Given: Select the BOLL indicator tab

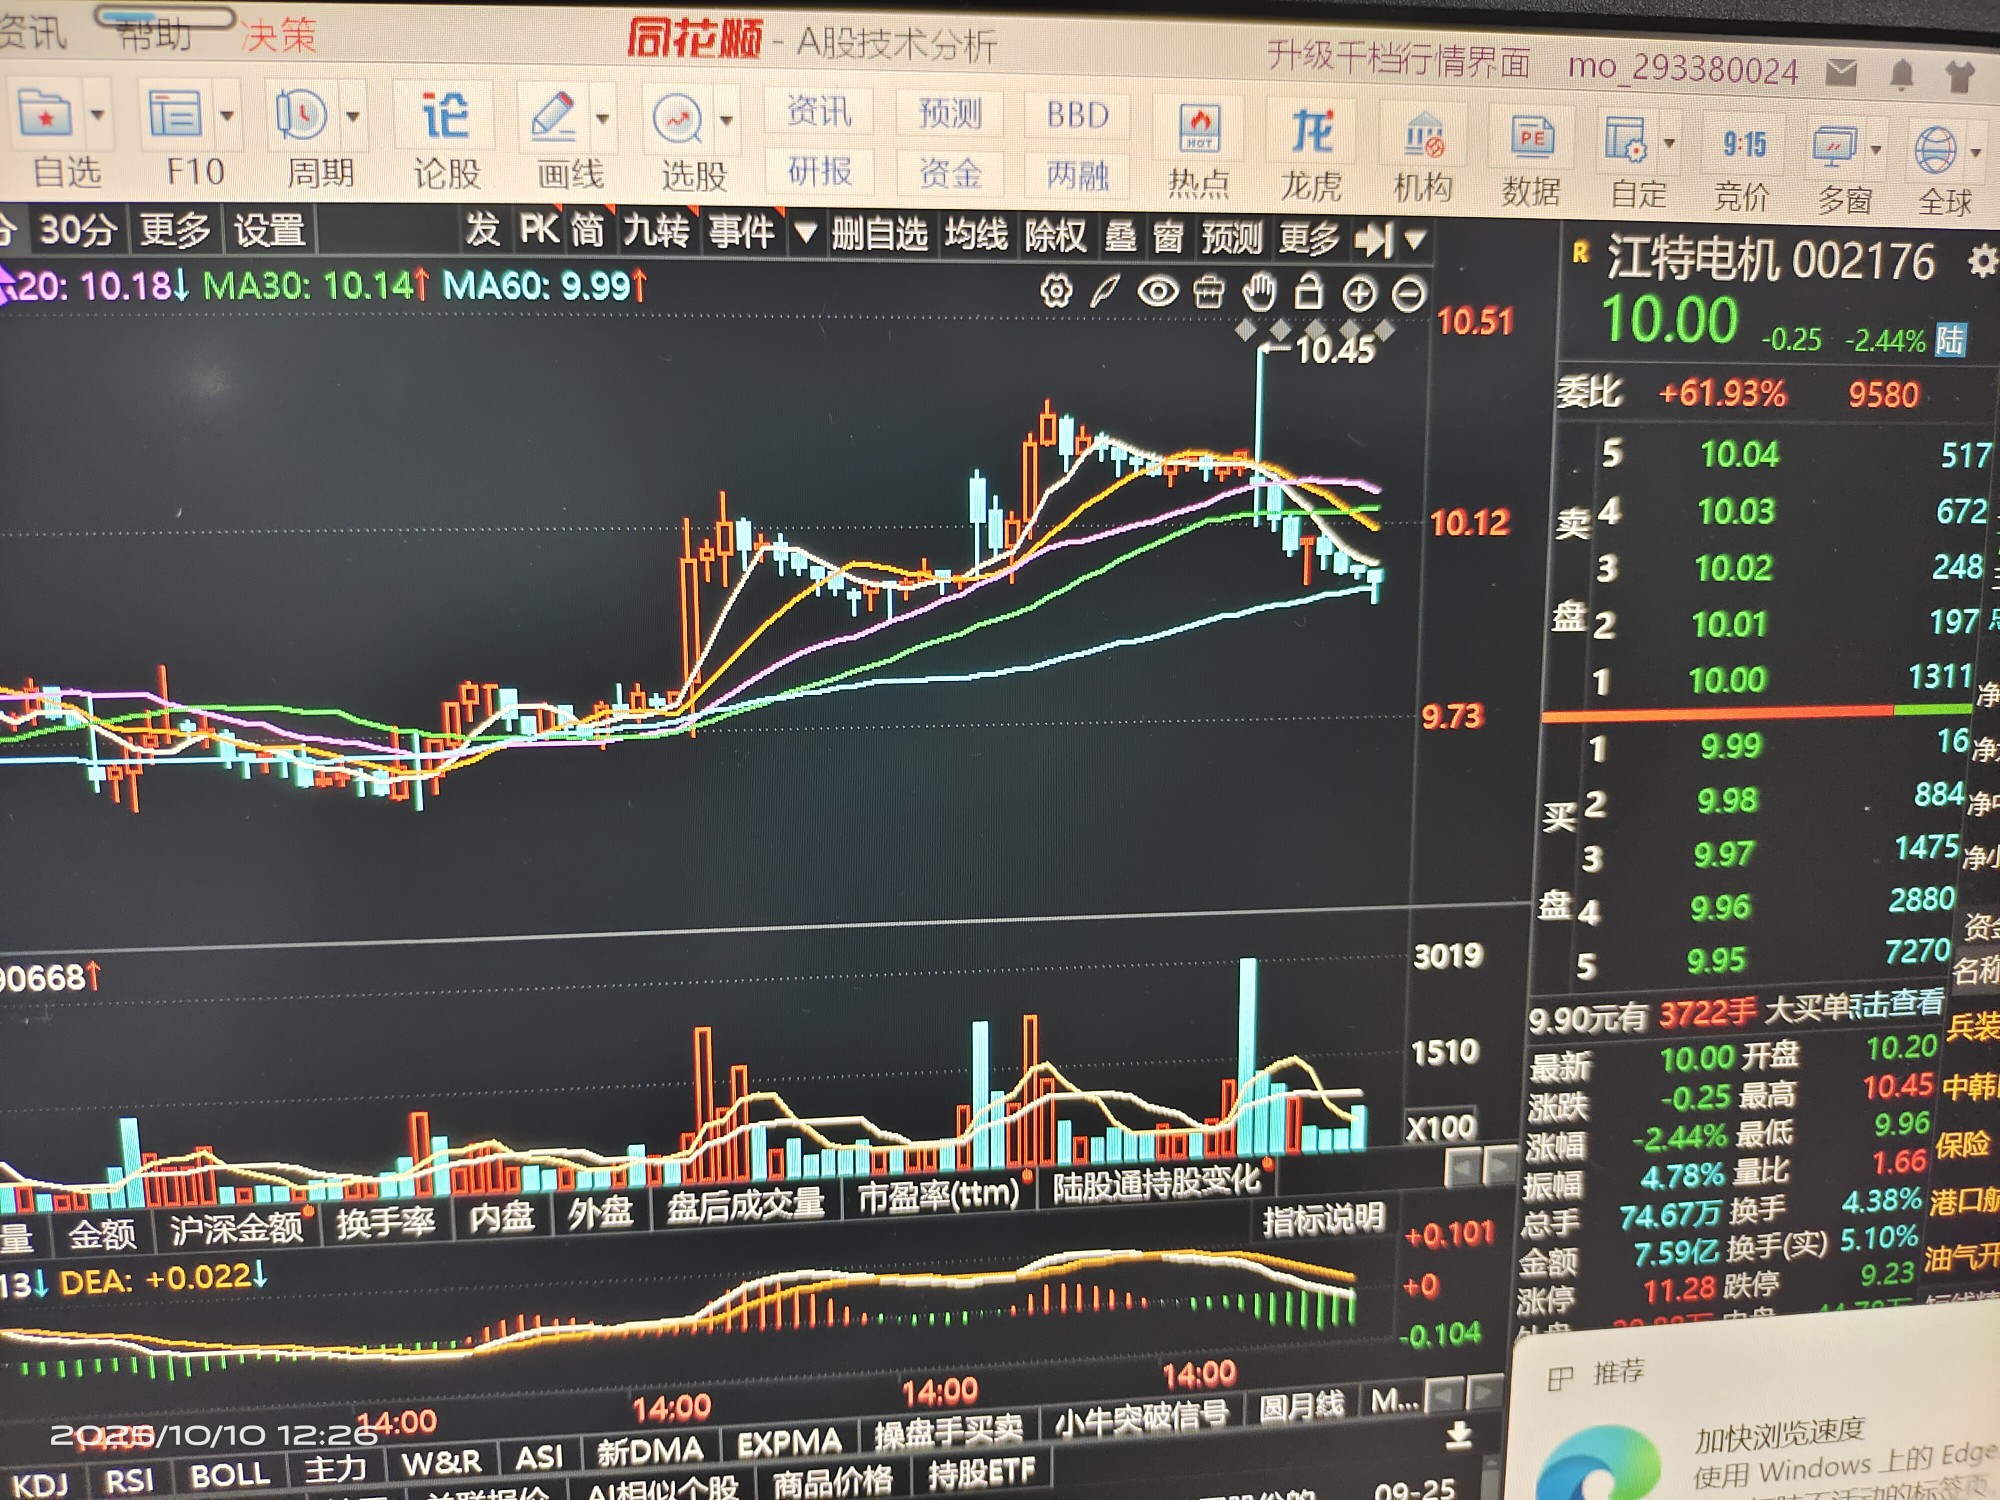Looking at the screenshot, I should click(x=230, y=1475).
